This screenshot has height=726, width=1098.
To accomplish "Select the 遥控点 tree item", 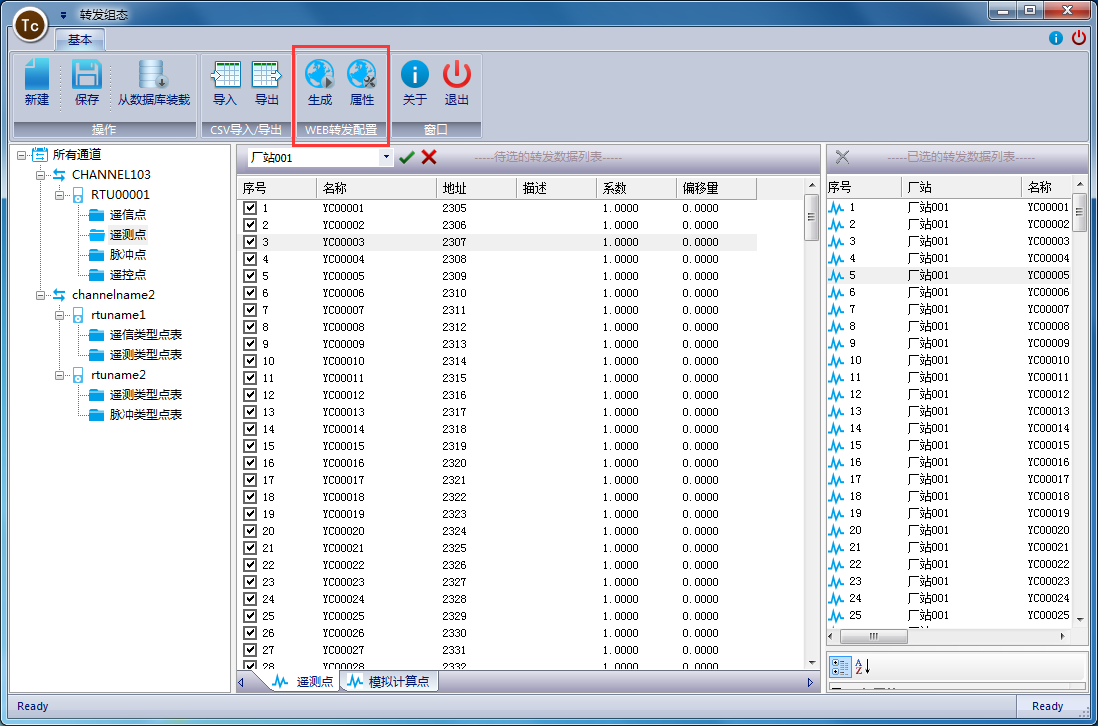I will coord(128,275).
